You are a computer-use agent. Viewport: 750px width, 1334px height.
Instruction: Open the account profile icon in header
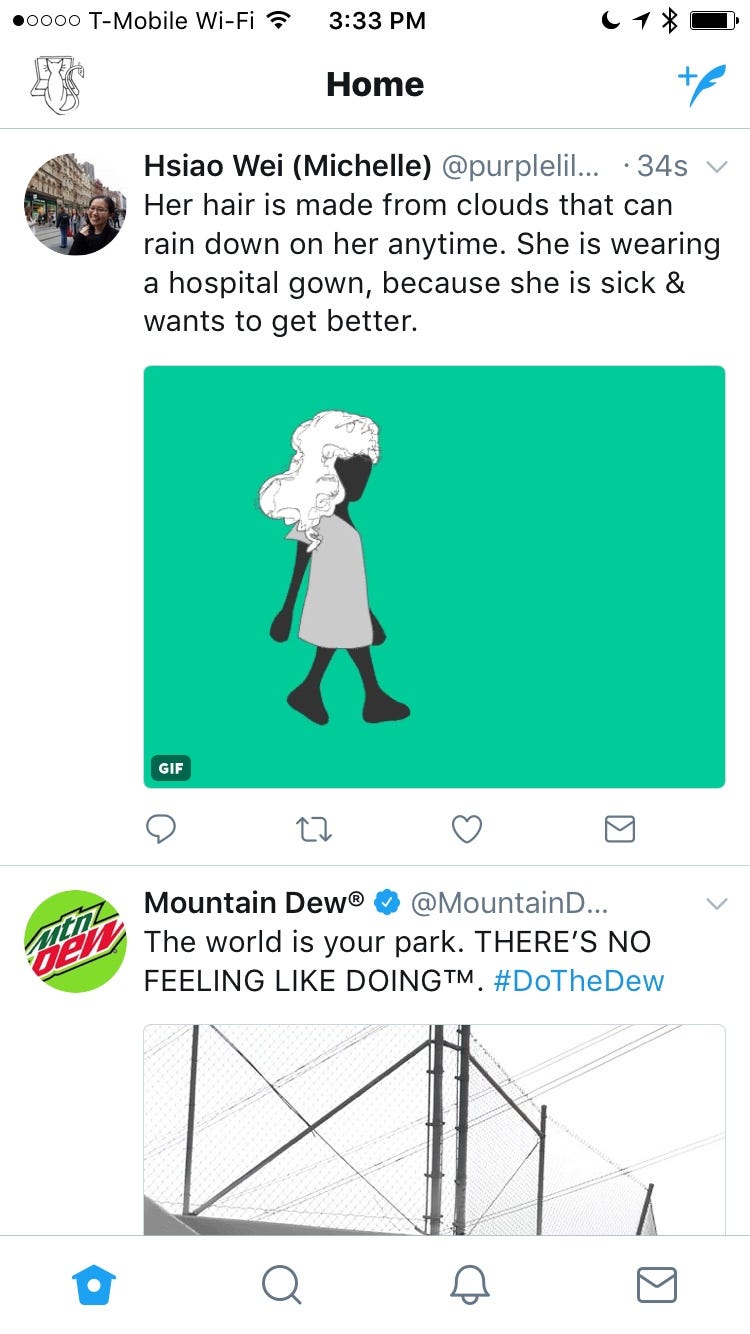(58, 85)
